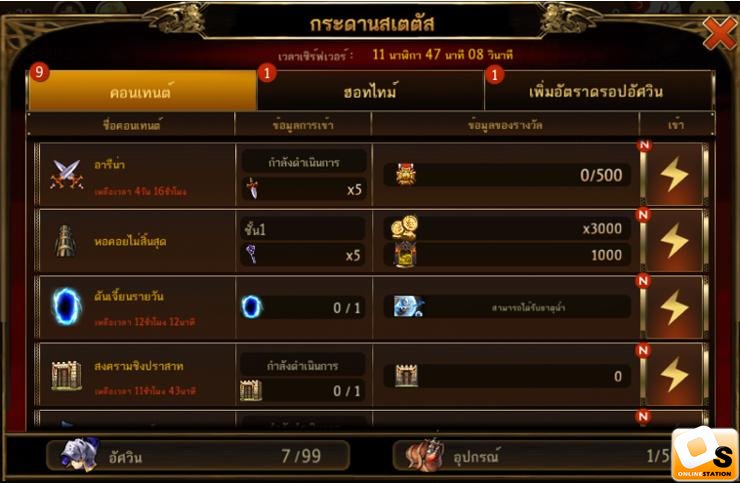This screenshot has height=483, width=740.
Task: Click the dagger entry ticket x5 icon
Action: point(252,188)
